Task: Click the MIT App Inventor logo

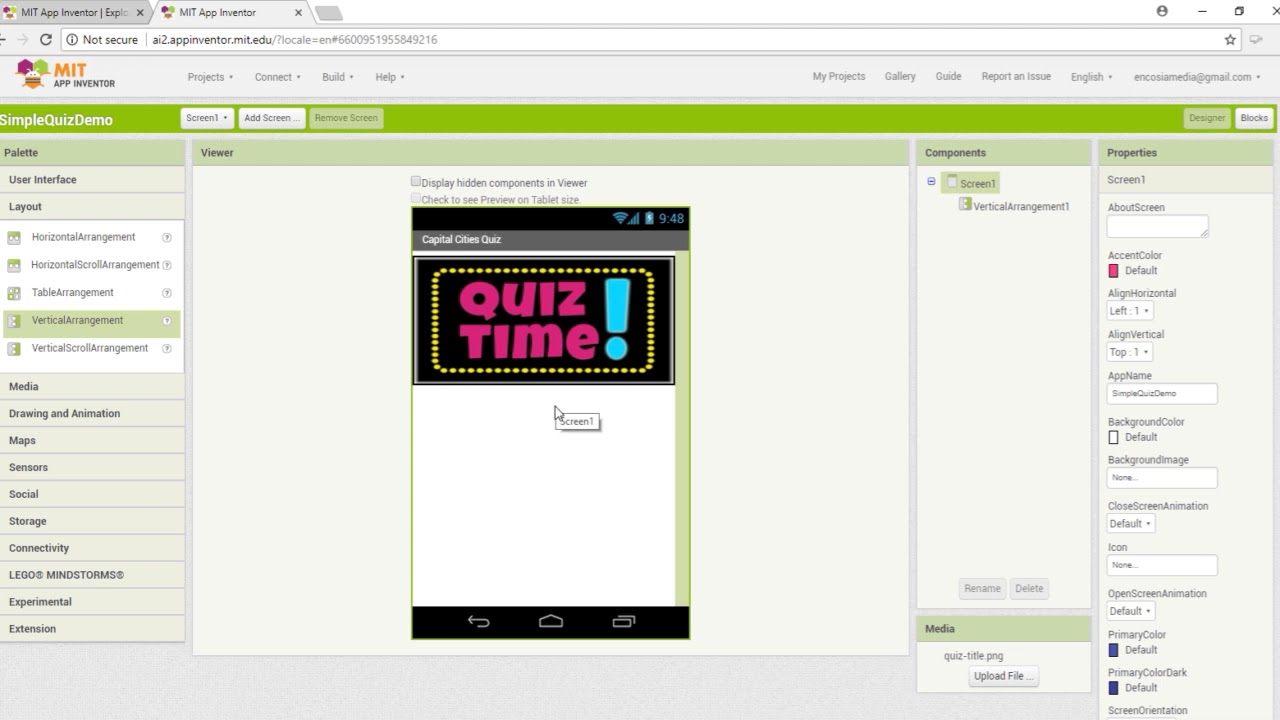Action: [66, 75]
